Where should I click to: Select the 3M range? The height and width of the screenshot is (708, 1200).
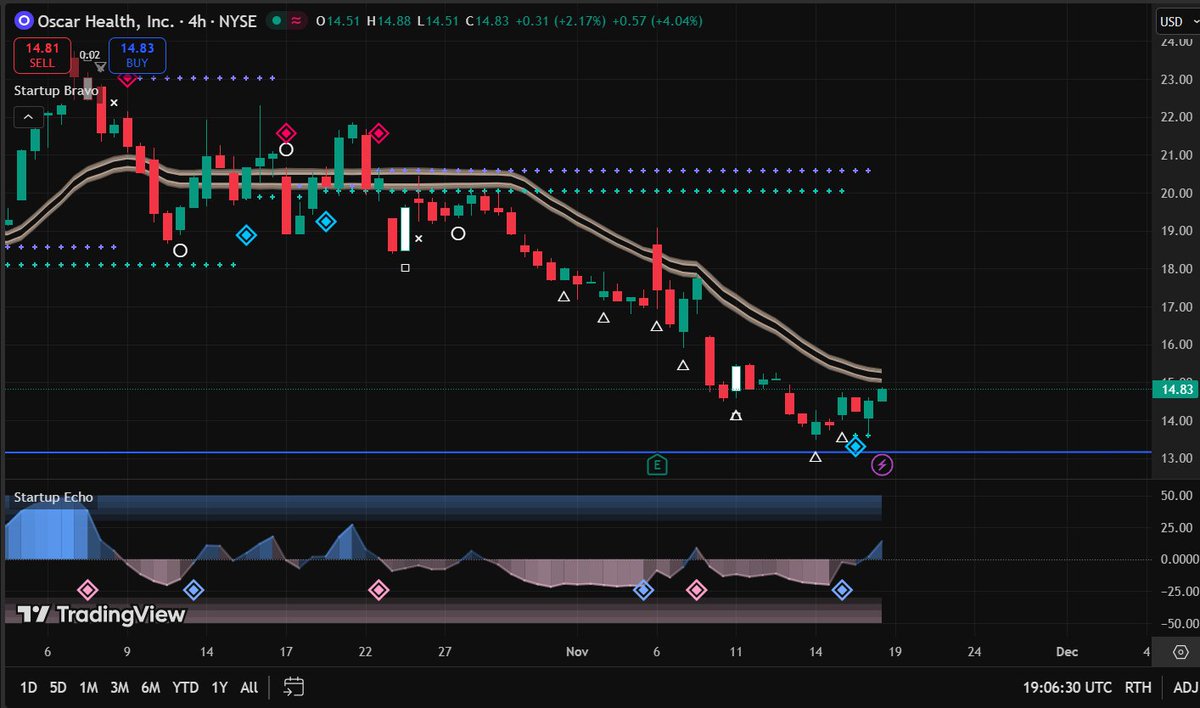(x=119, y=687)
